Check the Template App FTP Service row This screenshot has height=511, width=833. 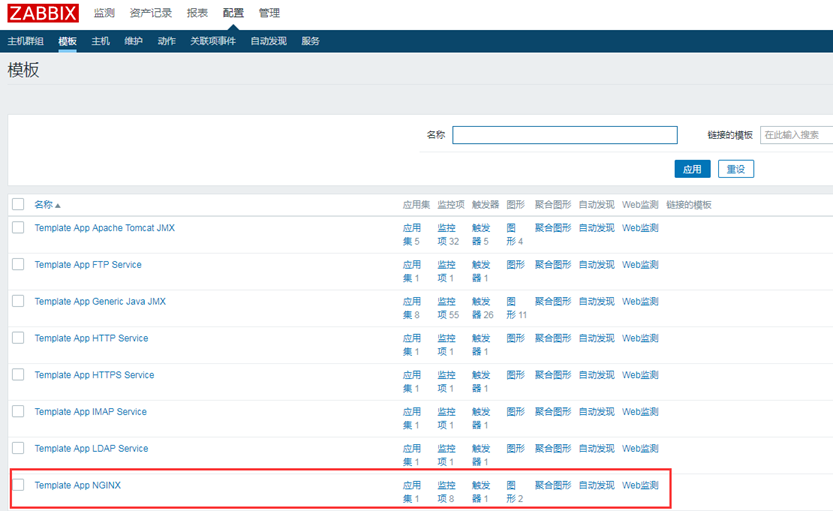18,264
